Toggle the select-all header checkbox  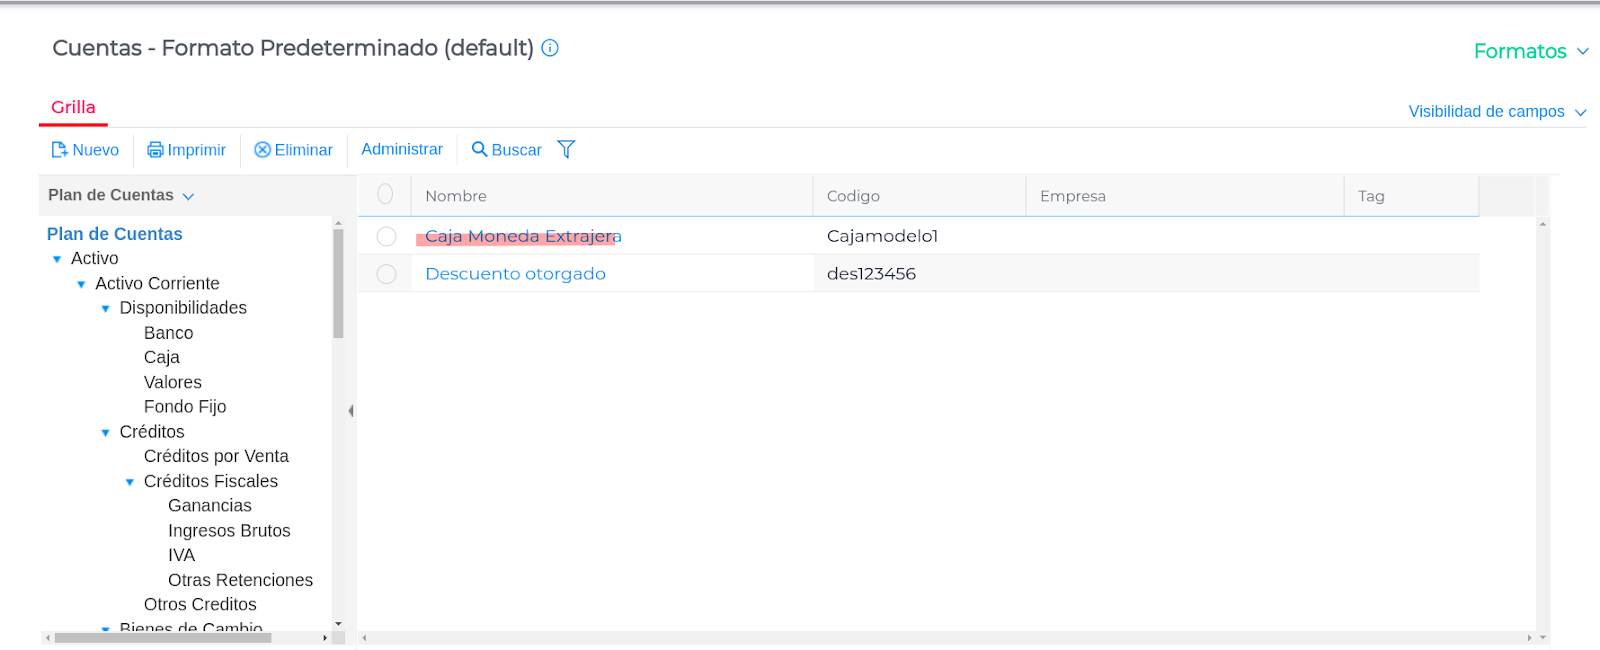pos(385,195)
